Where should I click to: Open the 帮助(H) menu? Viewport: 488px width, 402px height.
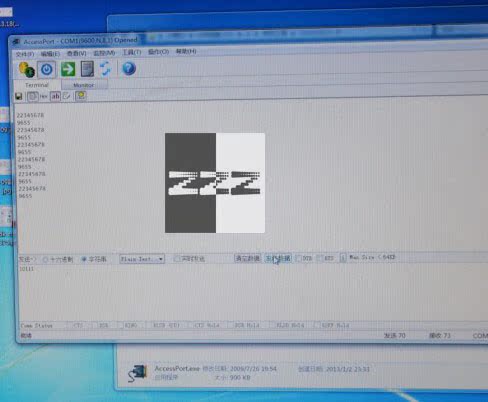186,51
